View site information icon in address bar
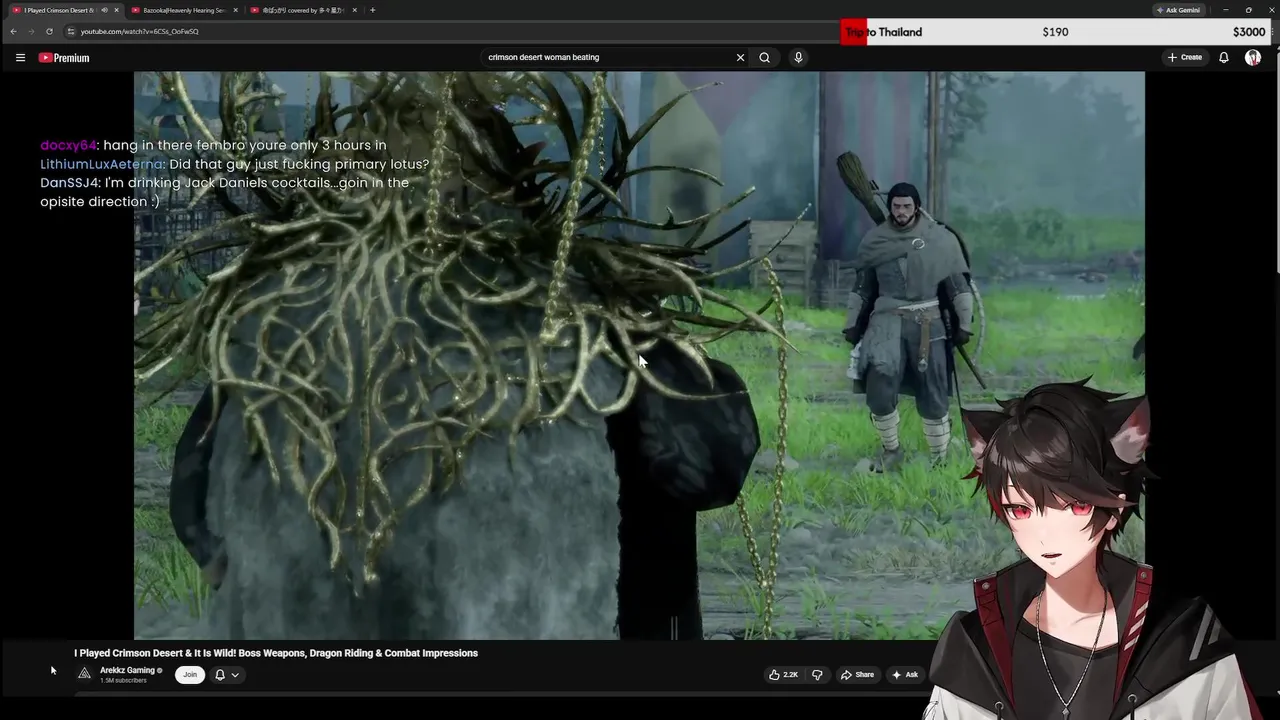1280x720 pixels. 71,31
